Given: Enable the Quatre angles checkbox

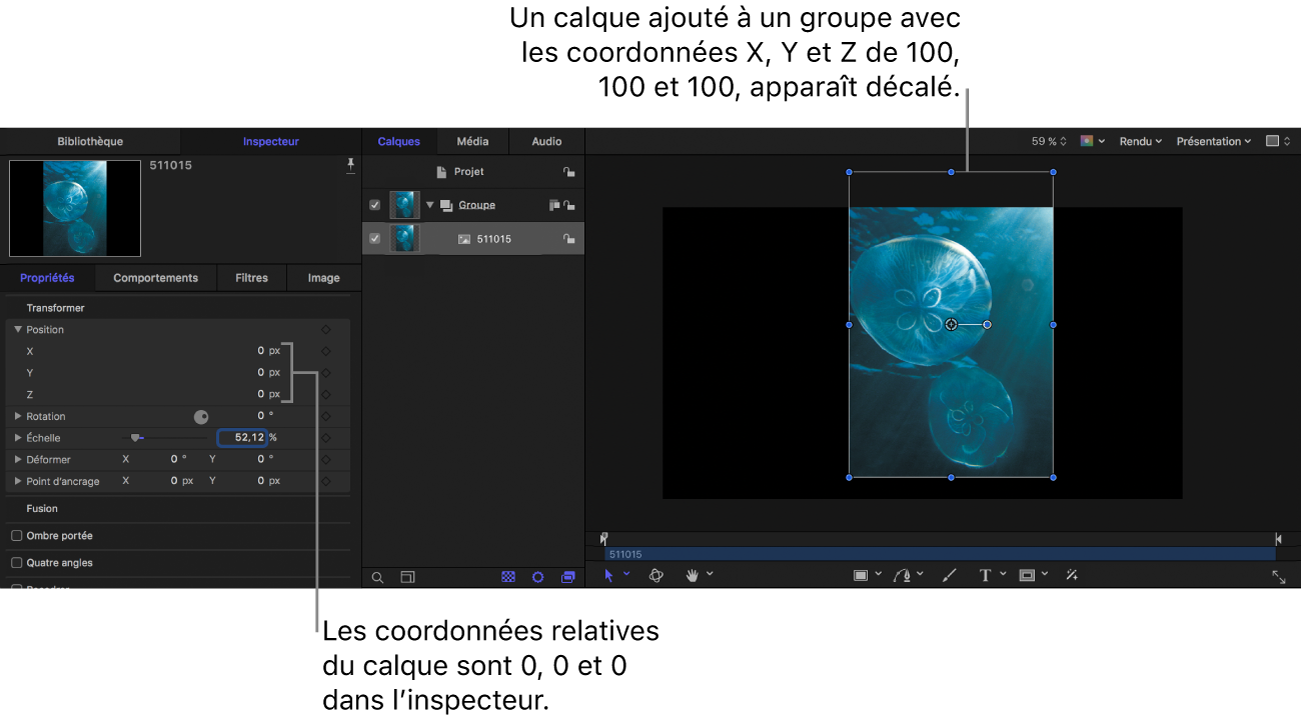Looking at the screenshot, I should 17,563.
